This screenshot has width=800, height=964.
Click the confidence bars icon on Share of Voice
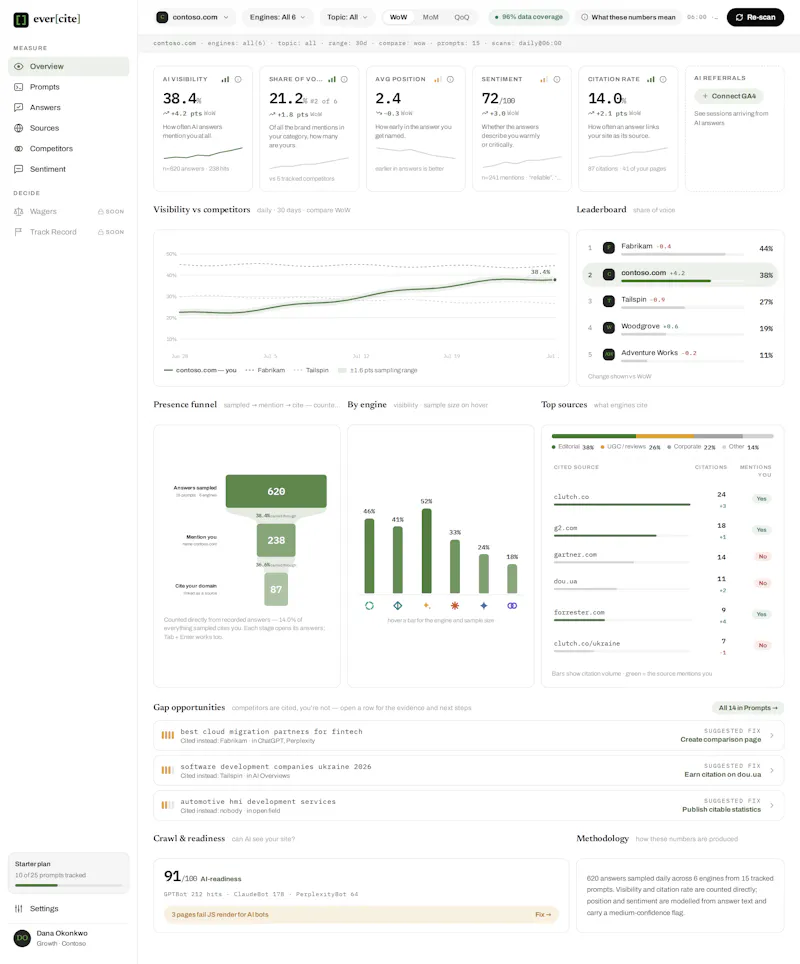(331, 79)
